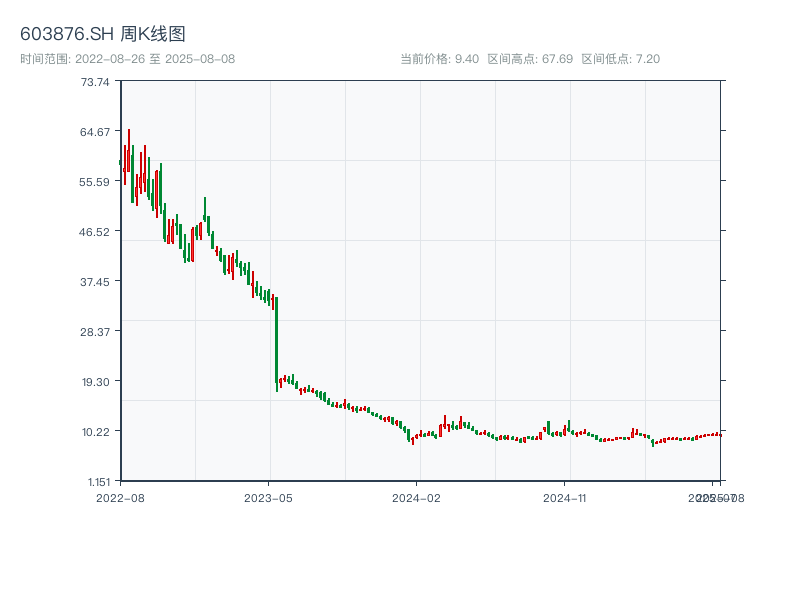Click the current price label 当前价格: 9.40
Viewport: 800px width, 600px height.
tap(439, 59)
